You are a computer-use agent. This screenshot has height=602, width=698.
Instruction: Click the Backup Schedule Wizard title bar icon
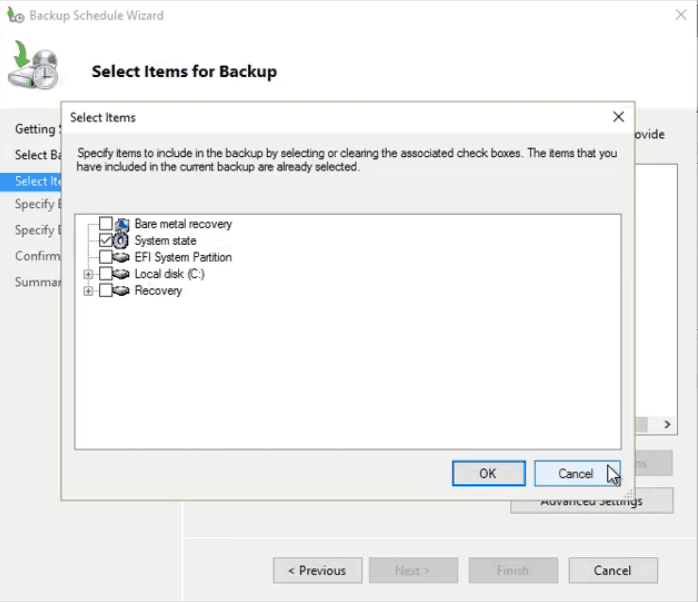coord(15,16)
